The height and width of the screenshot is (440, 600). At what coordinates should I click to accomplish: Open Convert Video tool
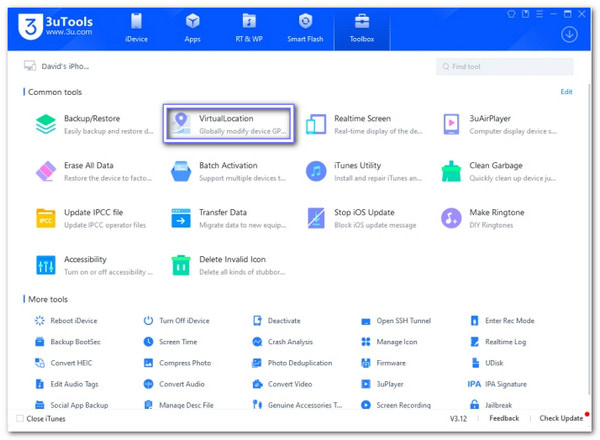(282, 384)
